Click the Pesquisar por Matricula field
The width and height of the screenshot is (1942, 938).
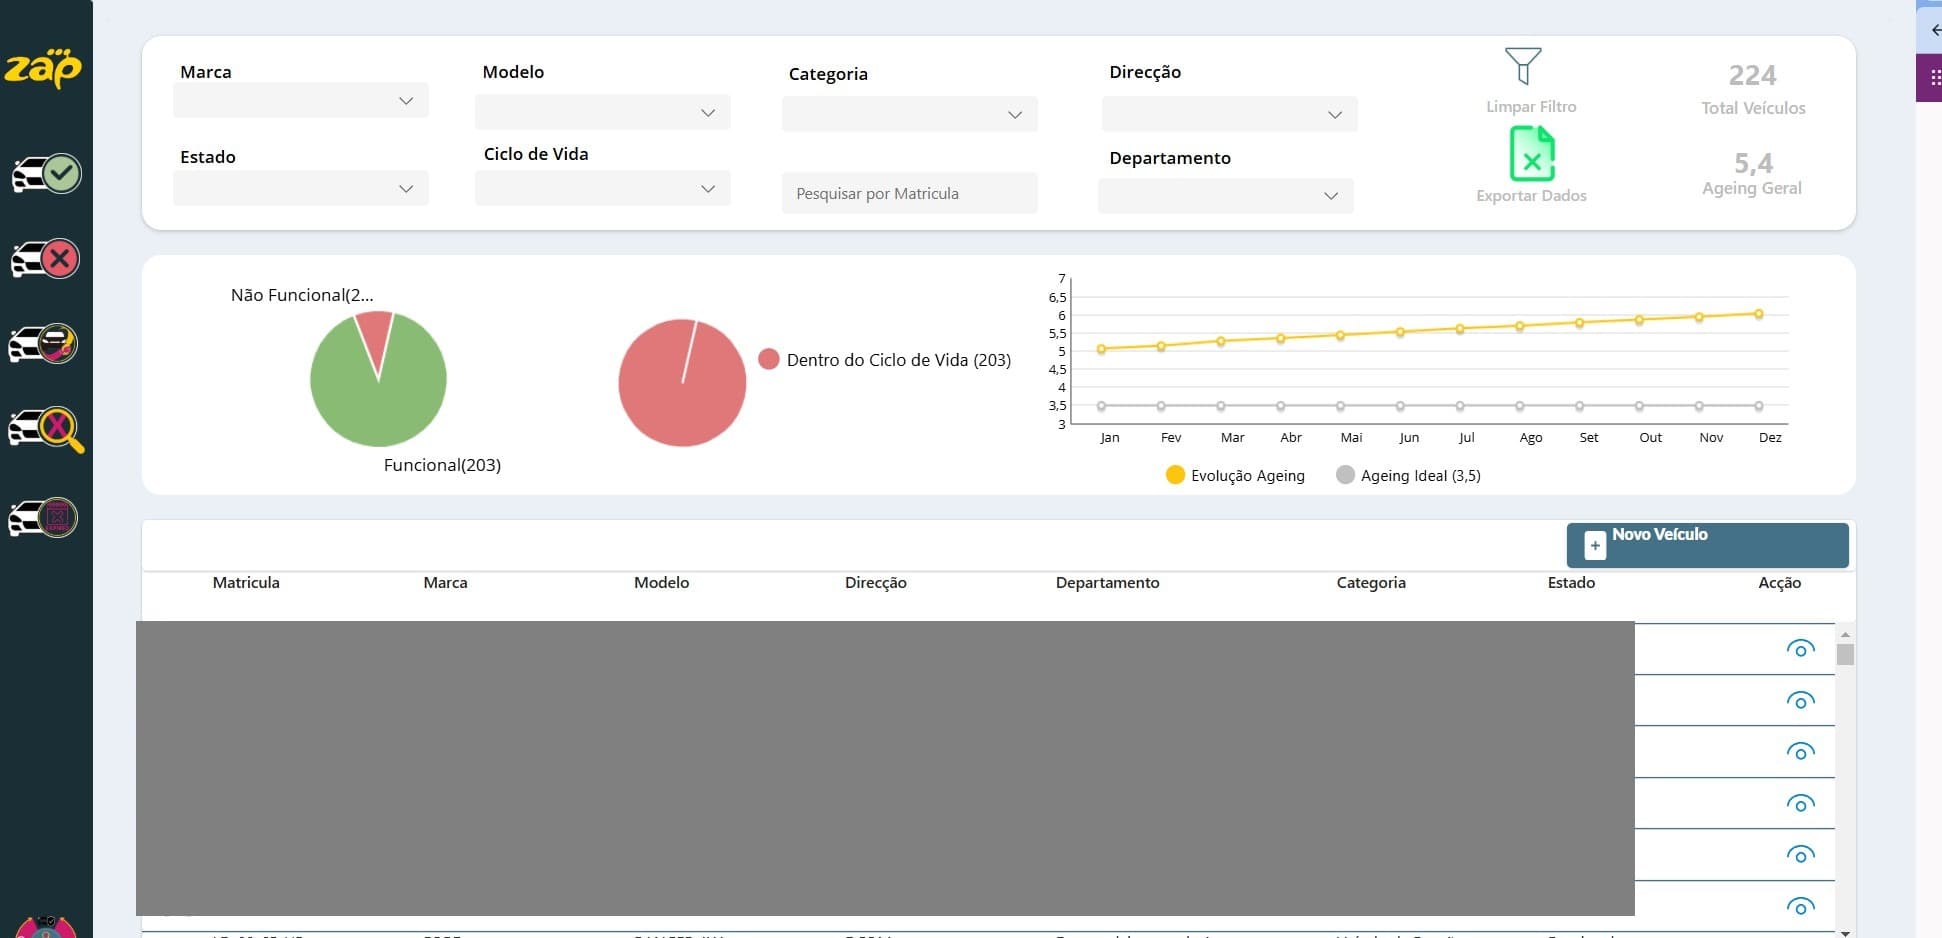(x=910, y=193)
